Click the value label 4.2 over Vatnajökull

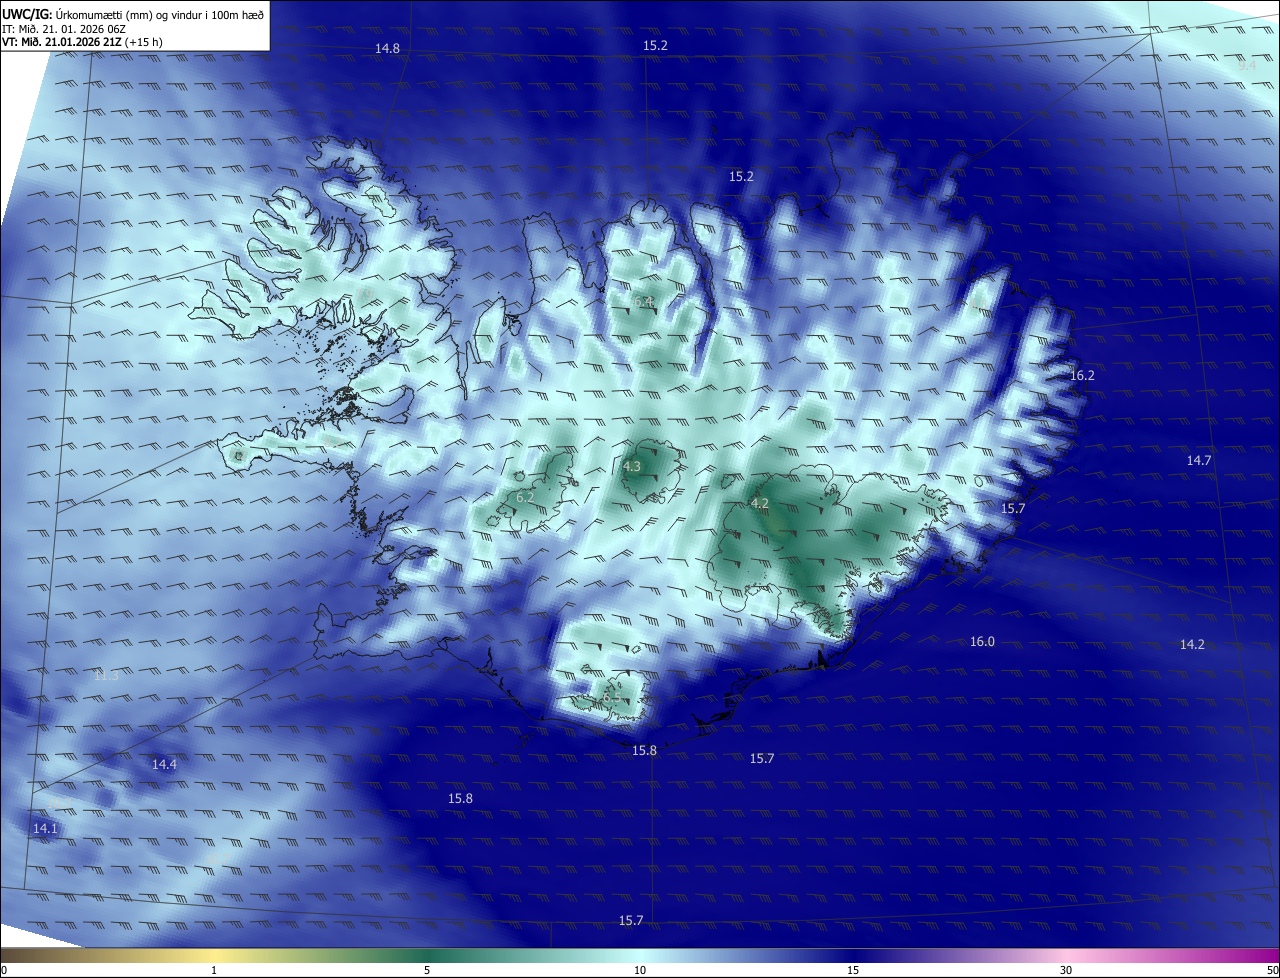point(759,504)
